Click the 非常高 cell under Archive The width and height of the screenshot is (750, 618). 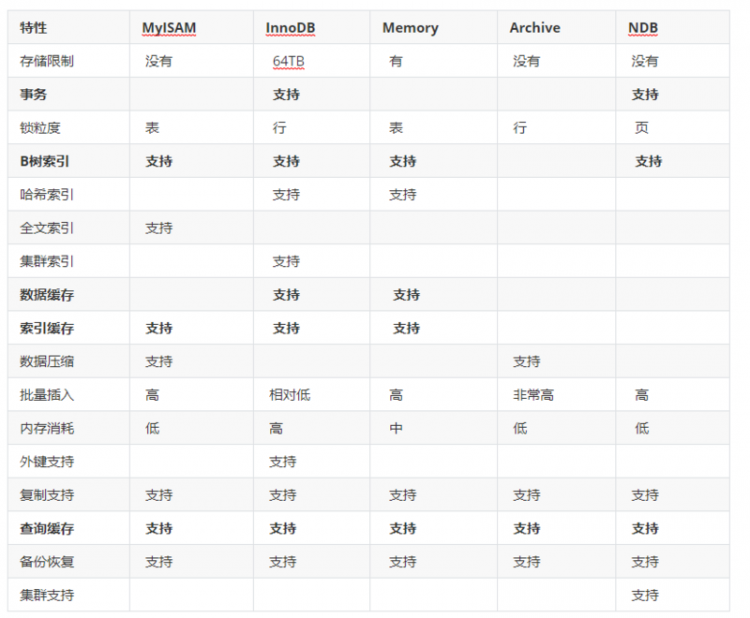point(533,395)
